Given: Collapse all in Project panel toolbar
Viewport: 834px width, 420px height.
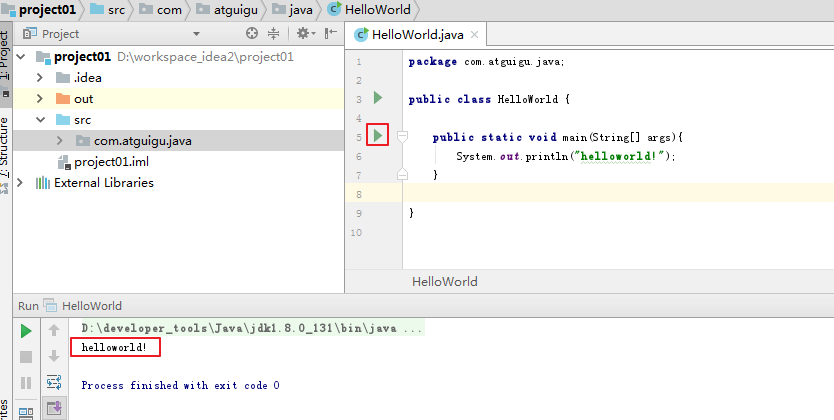Looking at the screenshot, I should [x=273, y=33].
